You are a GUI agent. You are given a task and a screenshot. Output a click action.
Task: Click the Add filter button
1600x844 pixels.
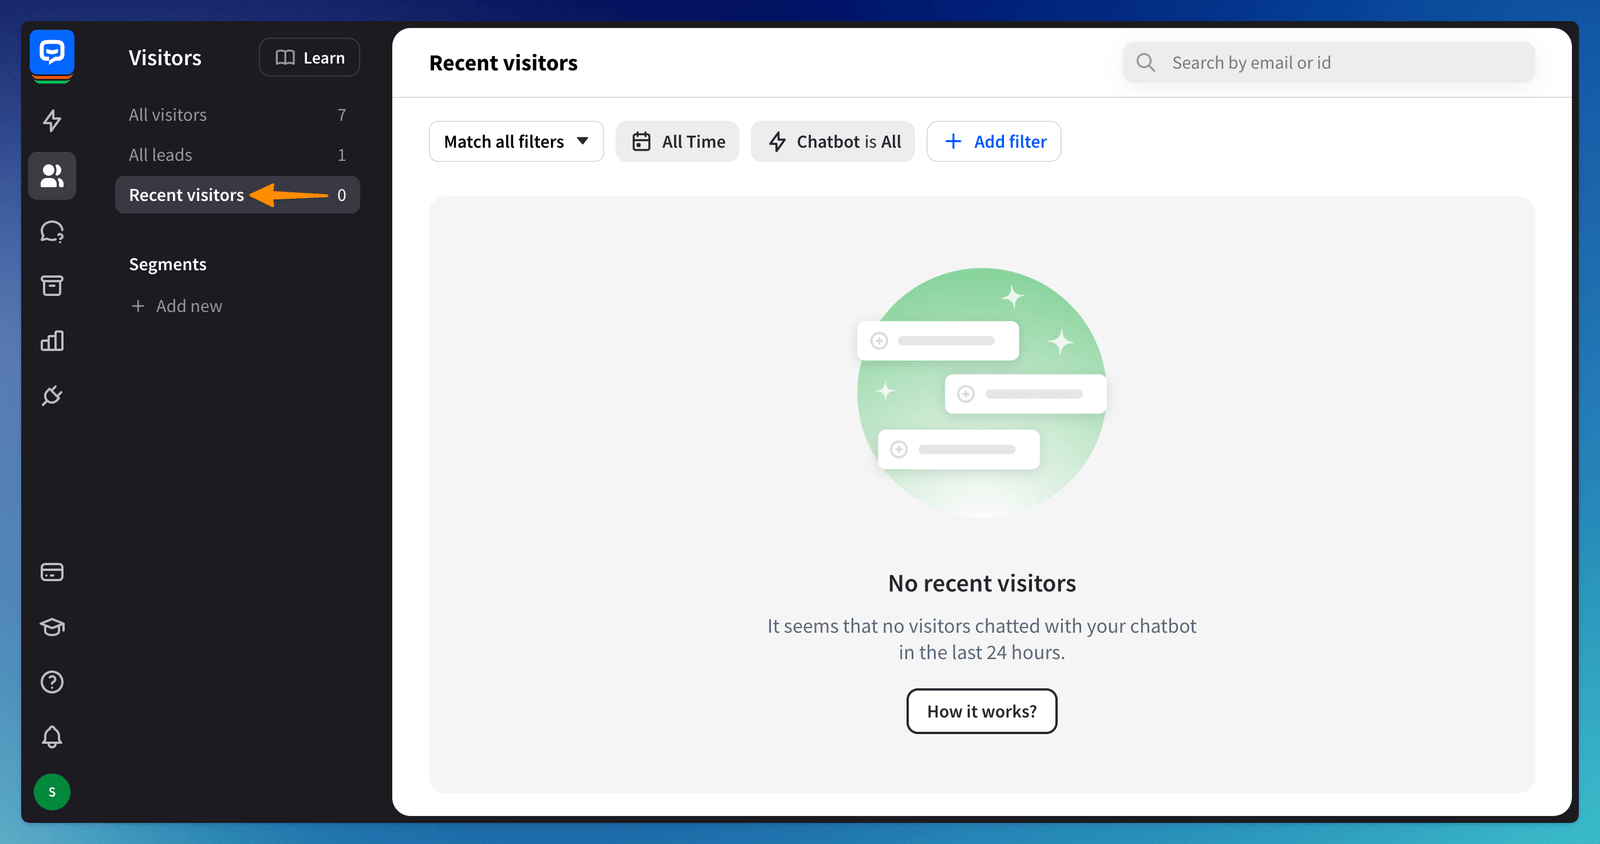pos(994,142)
